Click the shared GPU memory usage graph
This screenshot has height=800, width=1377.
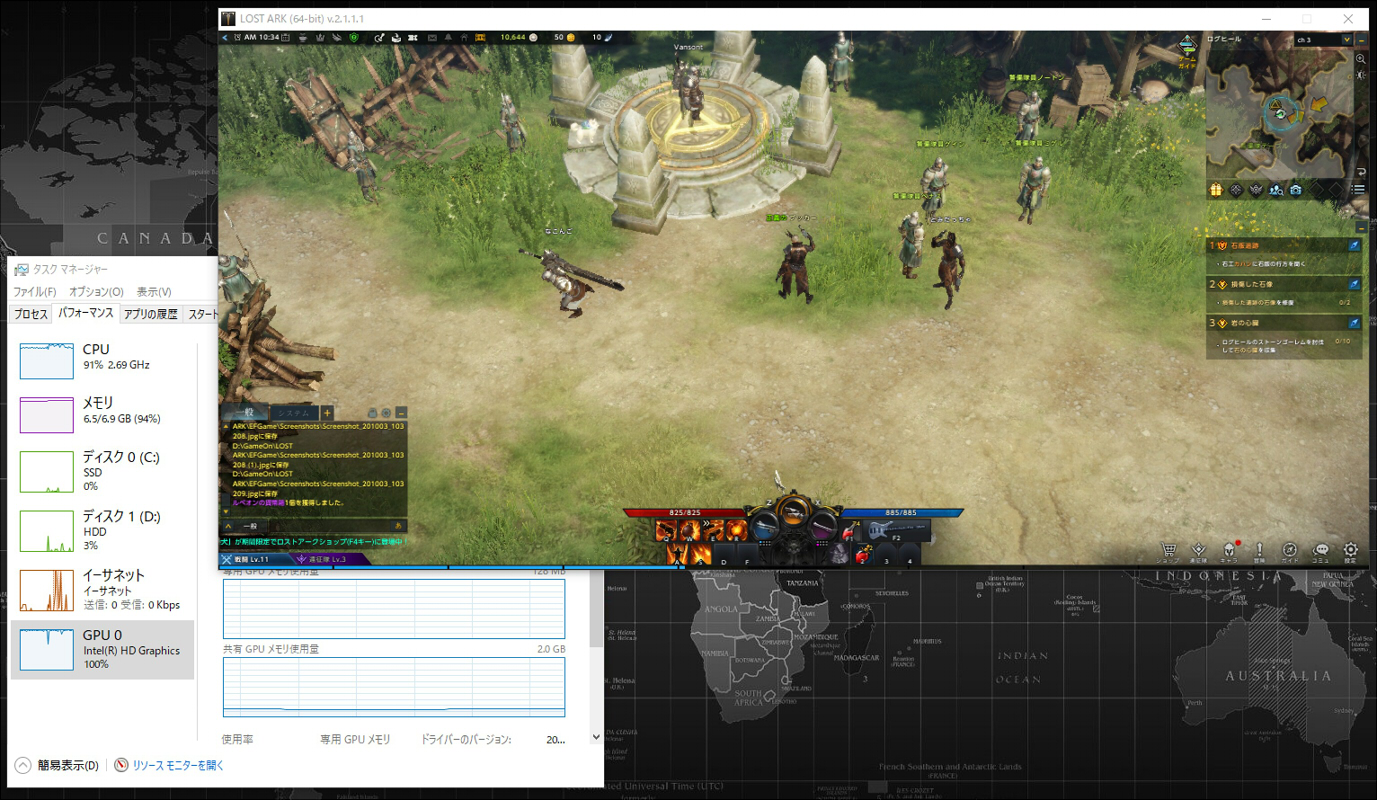point(394,687)
